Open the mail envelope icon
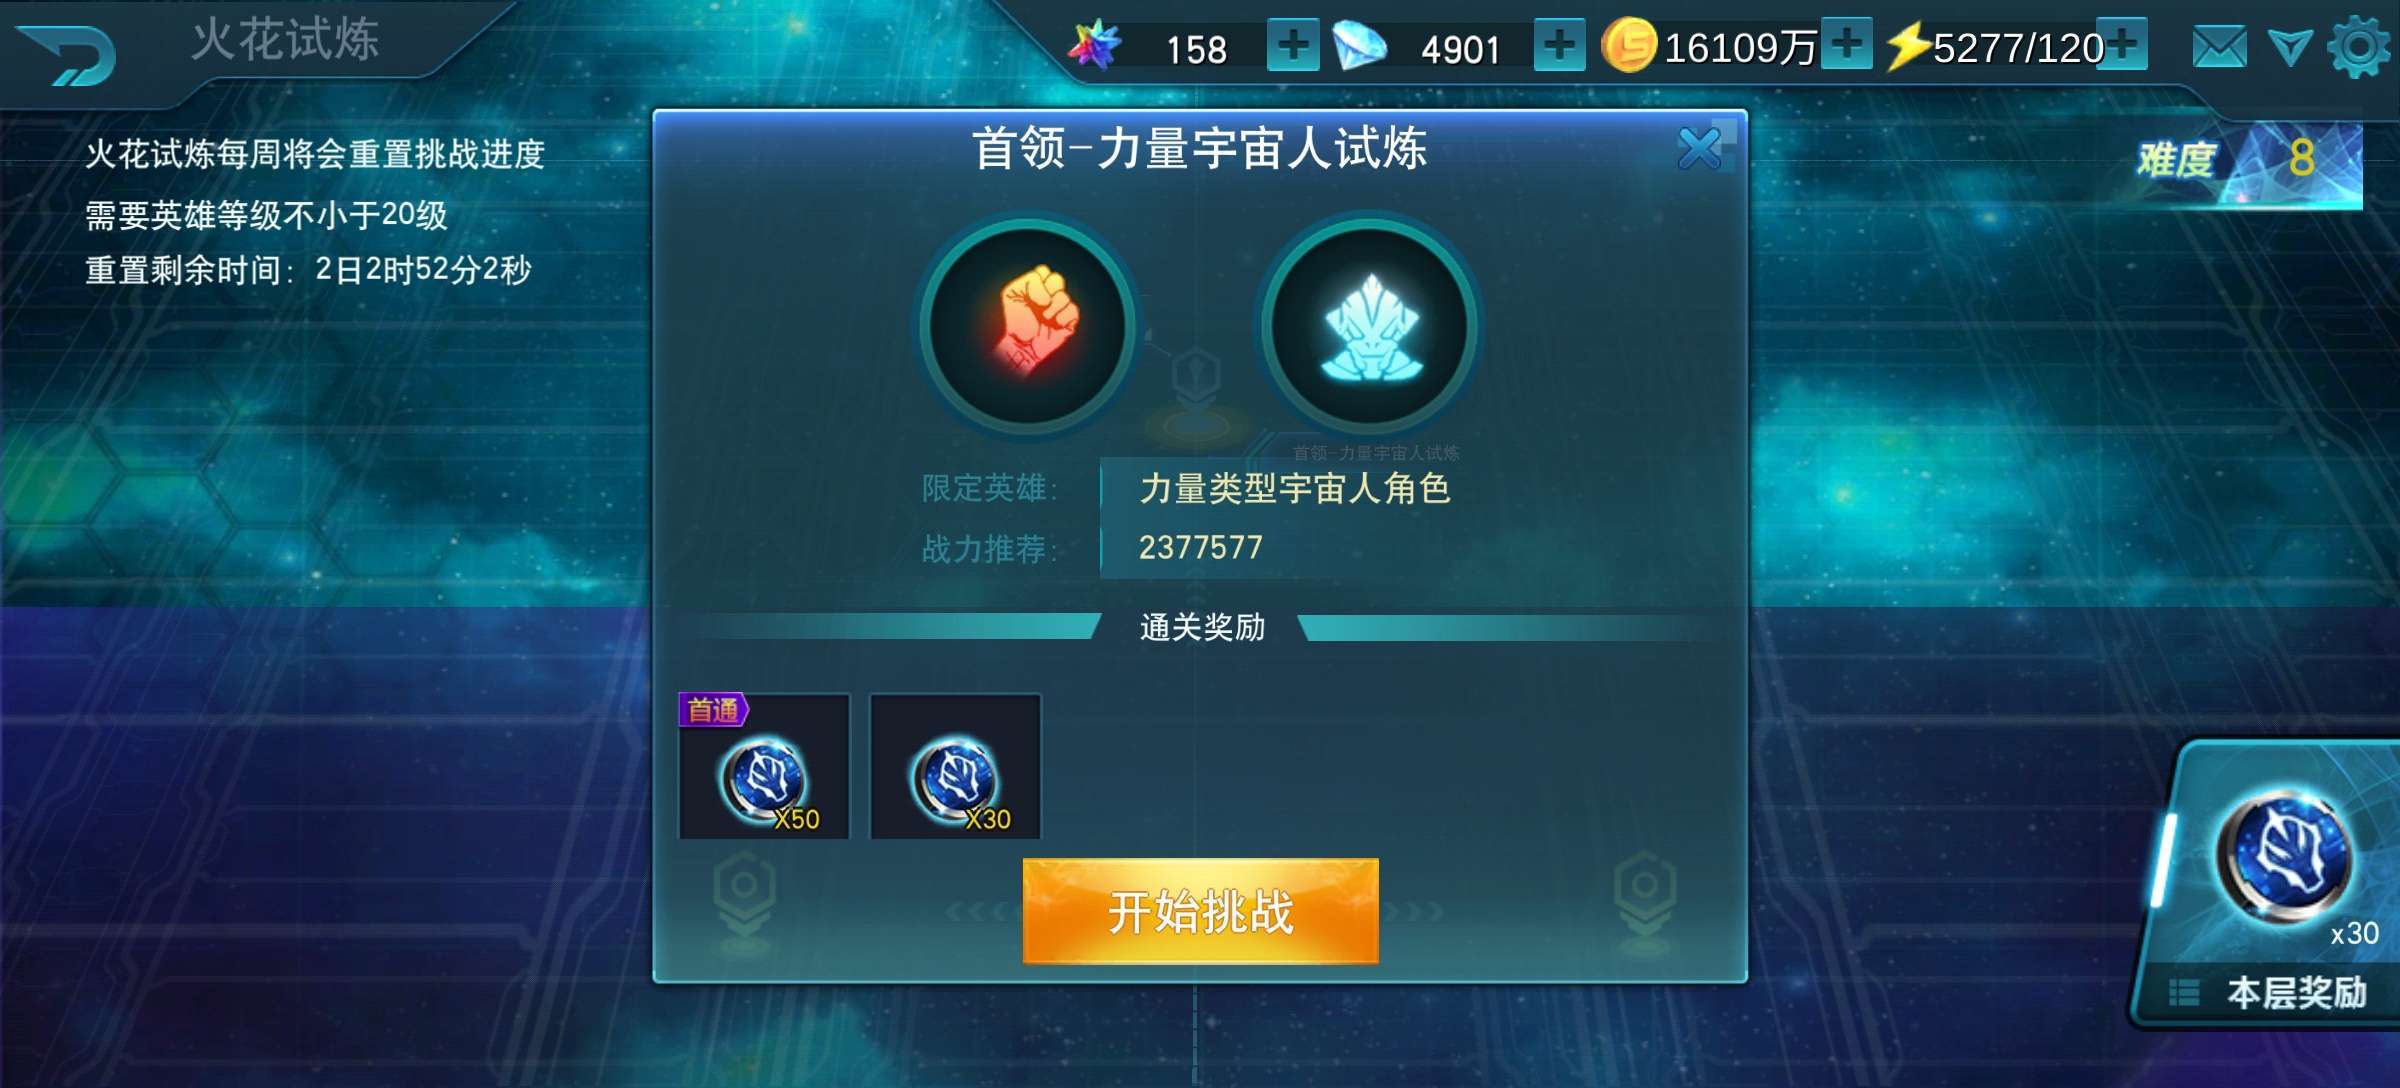Image resolution: width=2400 pixels, height=1088 pixels. [x=2219, y=47]
